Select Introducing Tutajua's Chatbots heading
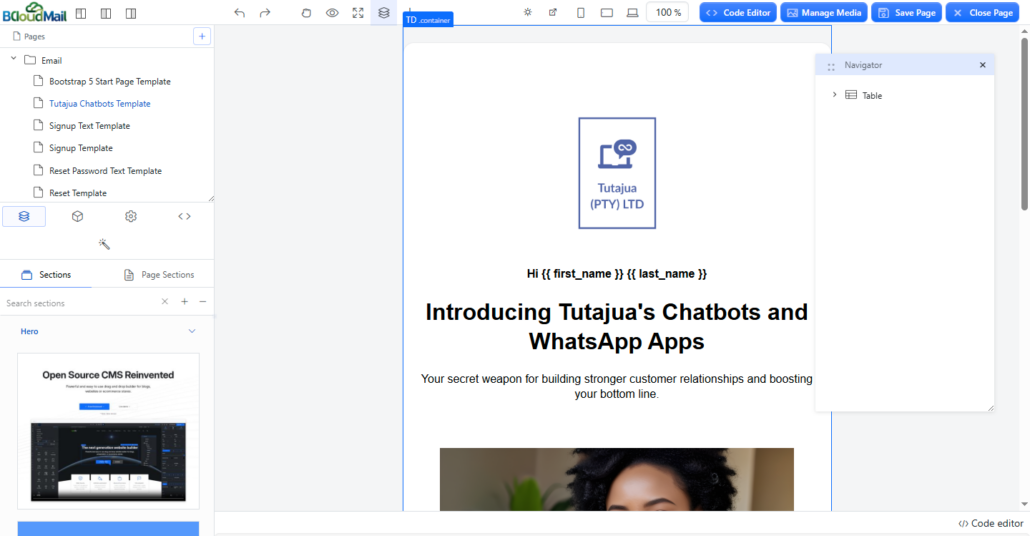 coord(617,326)
